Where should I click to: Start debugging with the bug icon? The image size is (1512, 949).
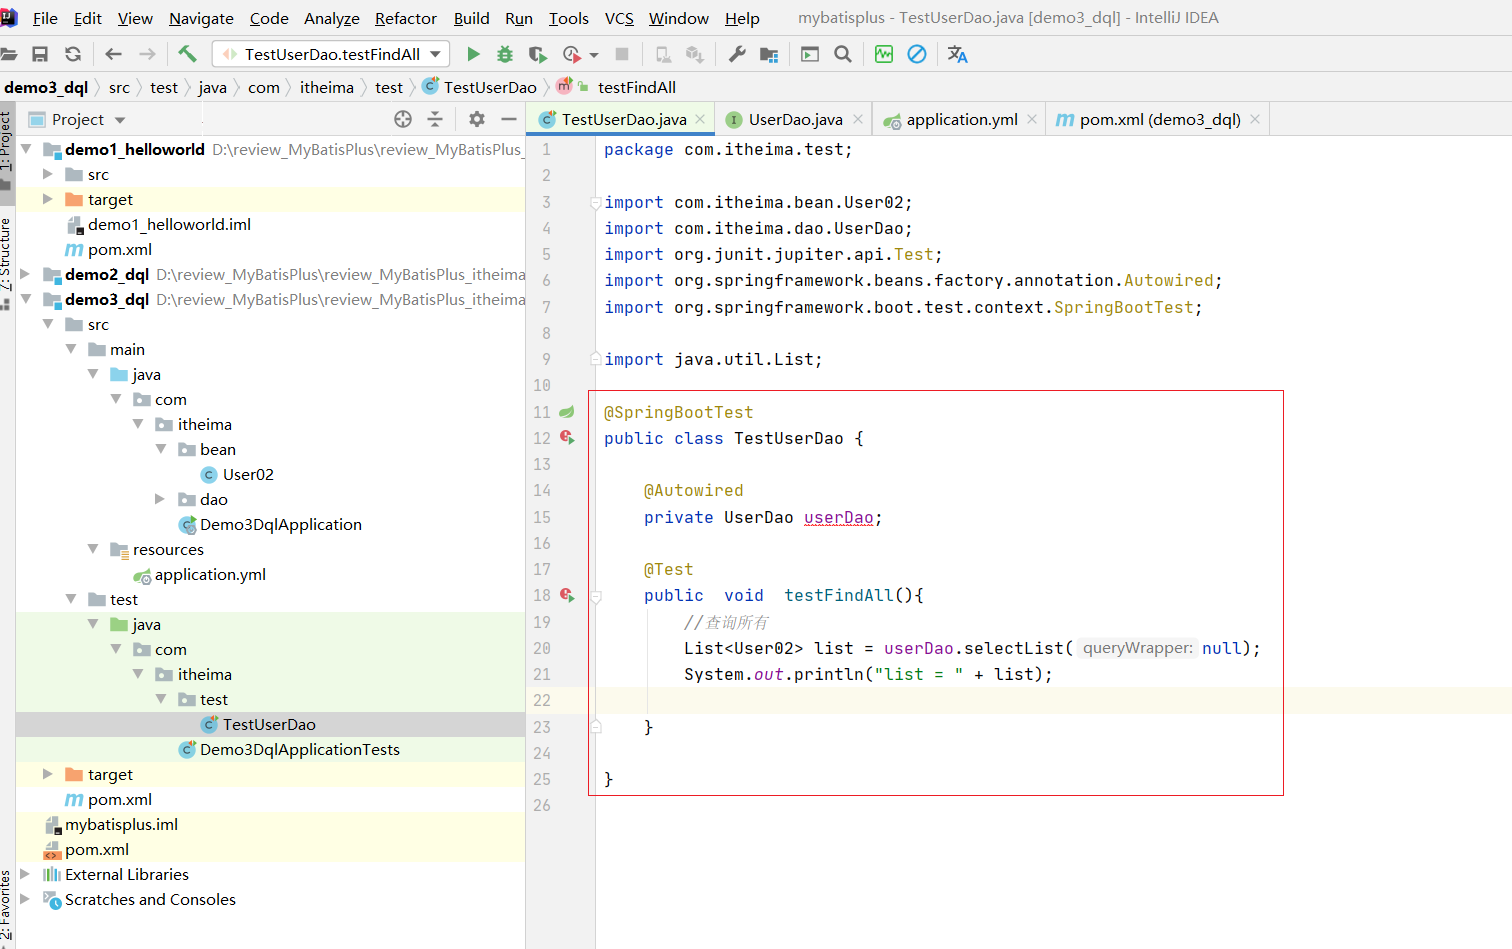(505, 54)
